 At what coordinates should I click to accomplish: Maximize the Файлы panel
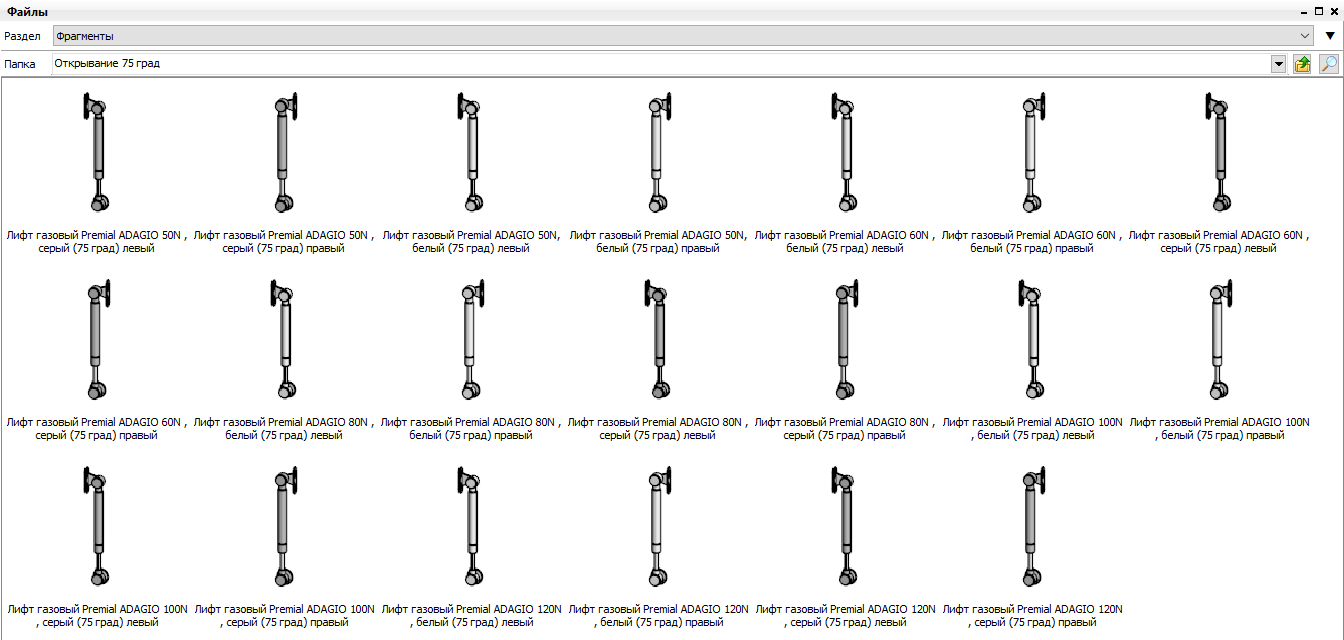pyautogui.click(x=1319, y=11)
